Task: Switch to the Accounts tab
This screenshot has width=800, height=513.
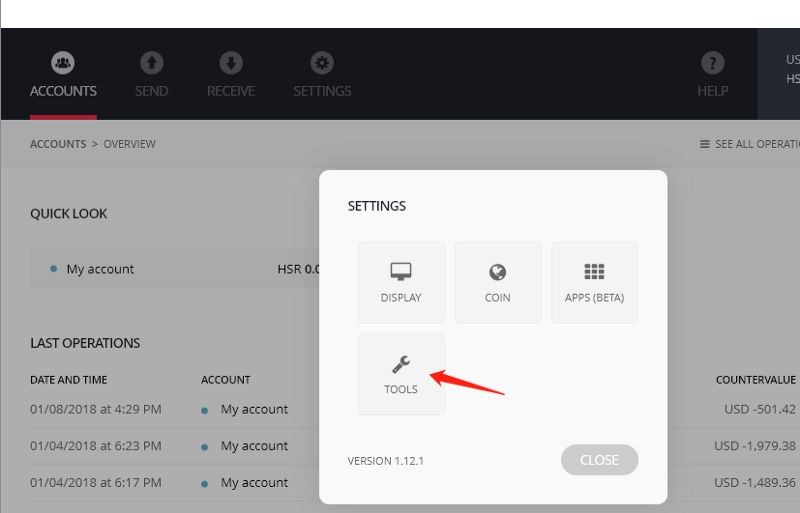Action: [63, 75]
